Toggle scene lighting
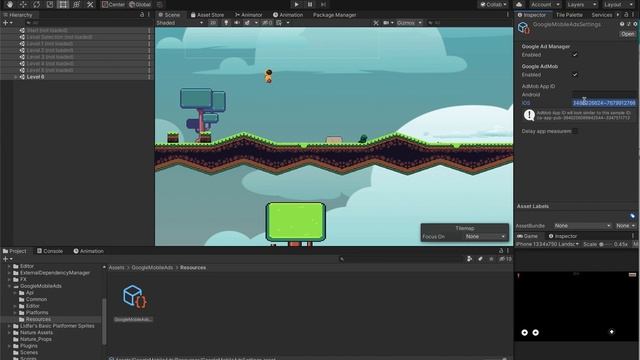640x360 pixels. coord(226,23)
